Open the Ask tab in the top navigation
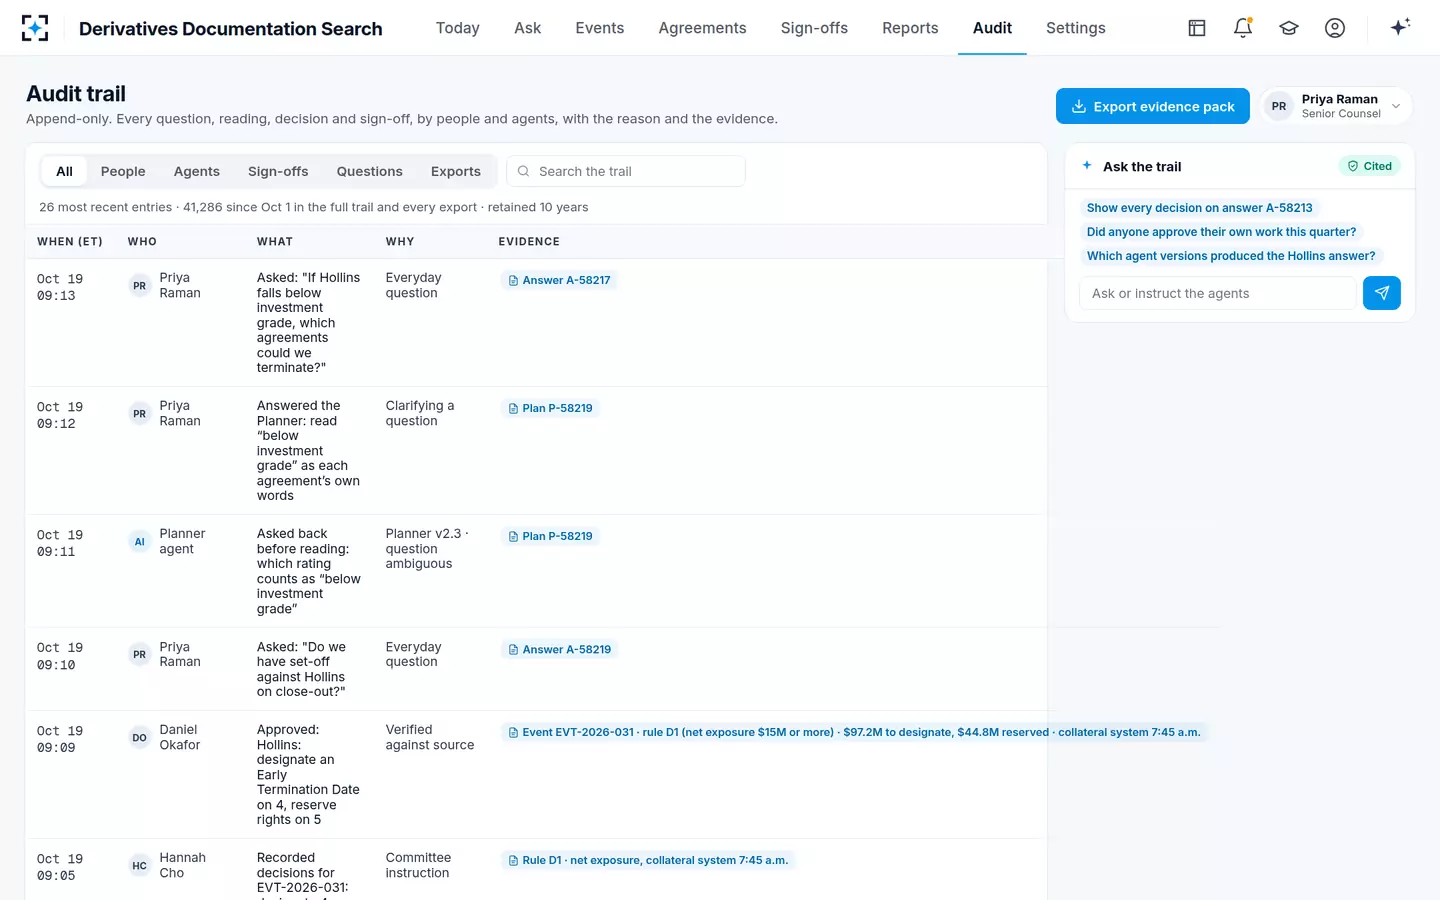Screen dimensions: 1440x900 (527, 28)
